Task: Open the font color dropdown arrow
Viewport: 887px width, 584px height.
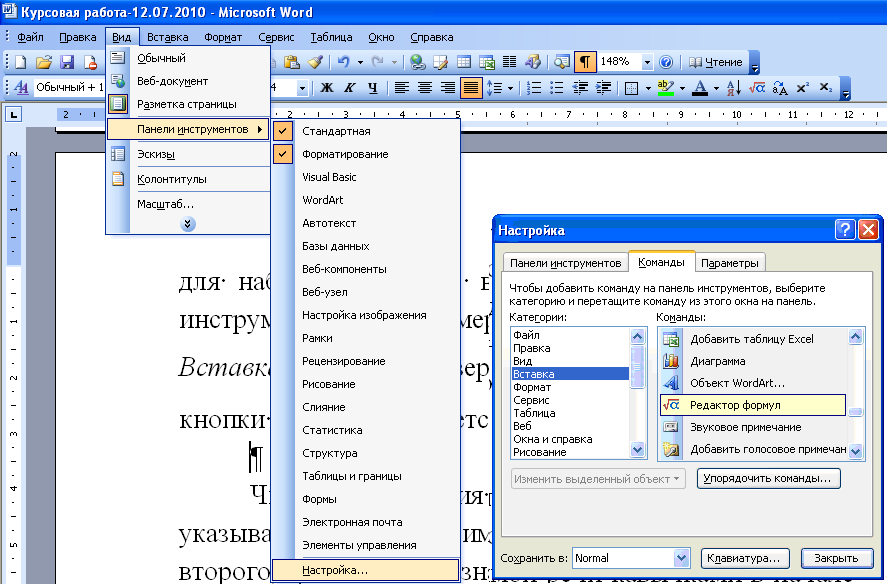Action: pyautogui.click(x=716, y=88)
